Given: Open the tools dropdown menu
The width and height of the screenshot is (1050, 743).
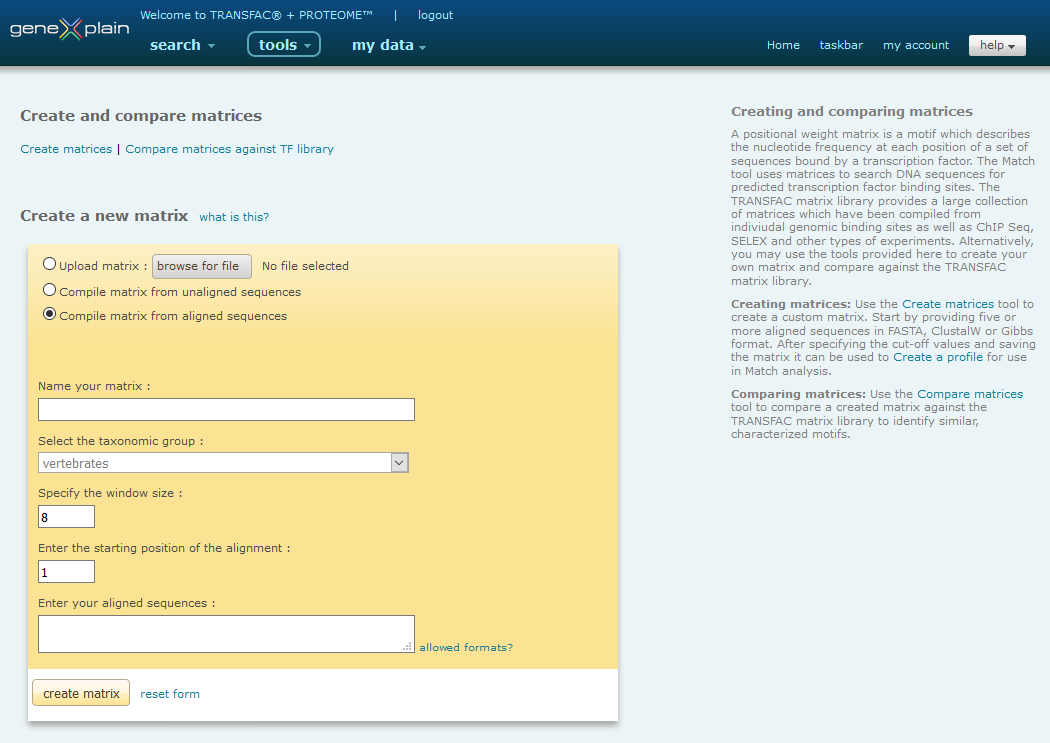Looking at the screenshot, I should [x=284, y=45].
